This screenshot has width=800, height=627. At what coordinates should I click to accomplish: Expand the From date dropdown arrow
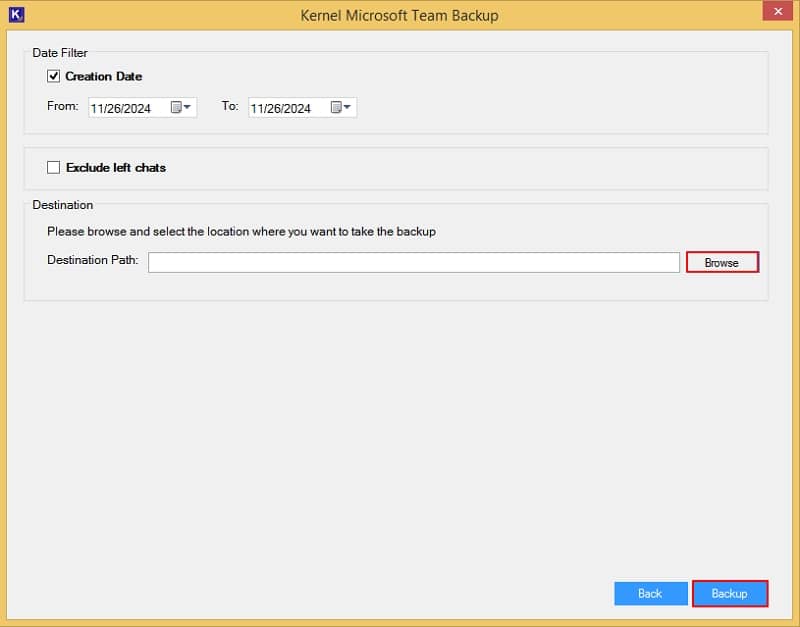[188, 108]
